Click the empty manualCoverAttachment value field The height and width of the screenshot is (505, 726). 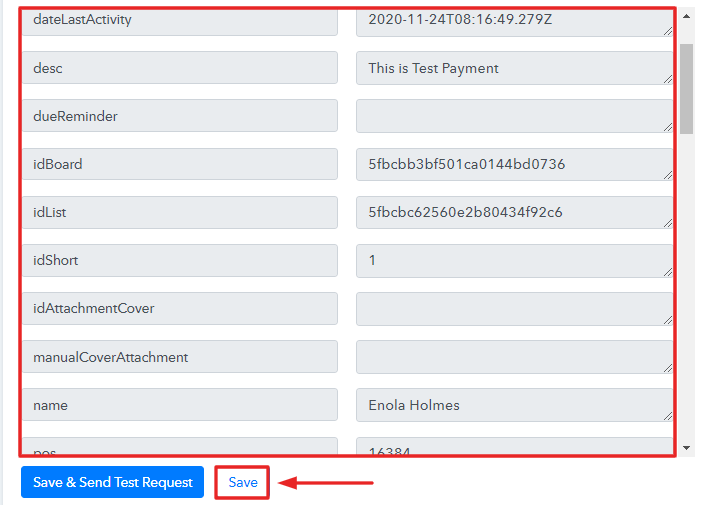coord(514,357)
